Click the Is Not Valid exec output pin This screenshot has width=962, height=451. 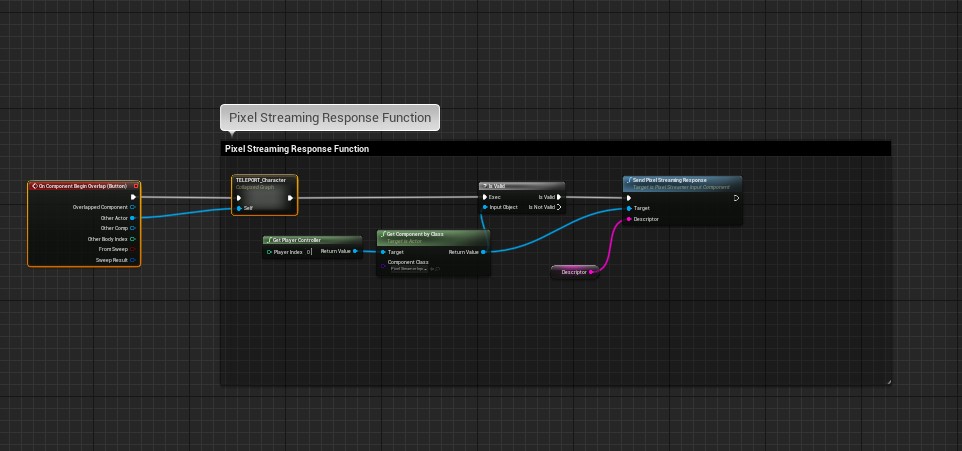coord(559,207)
